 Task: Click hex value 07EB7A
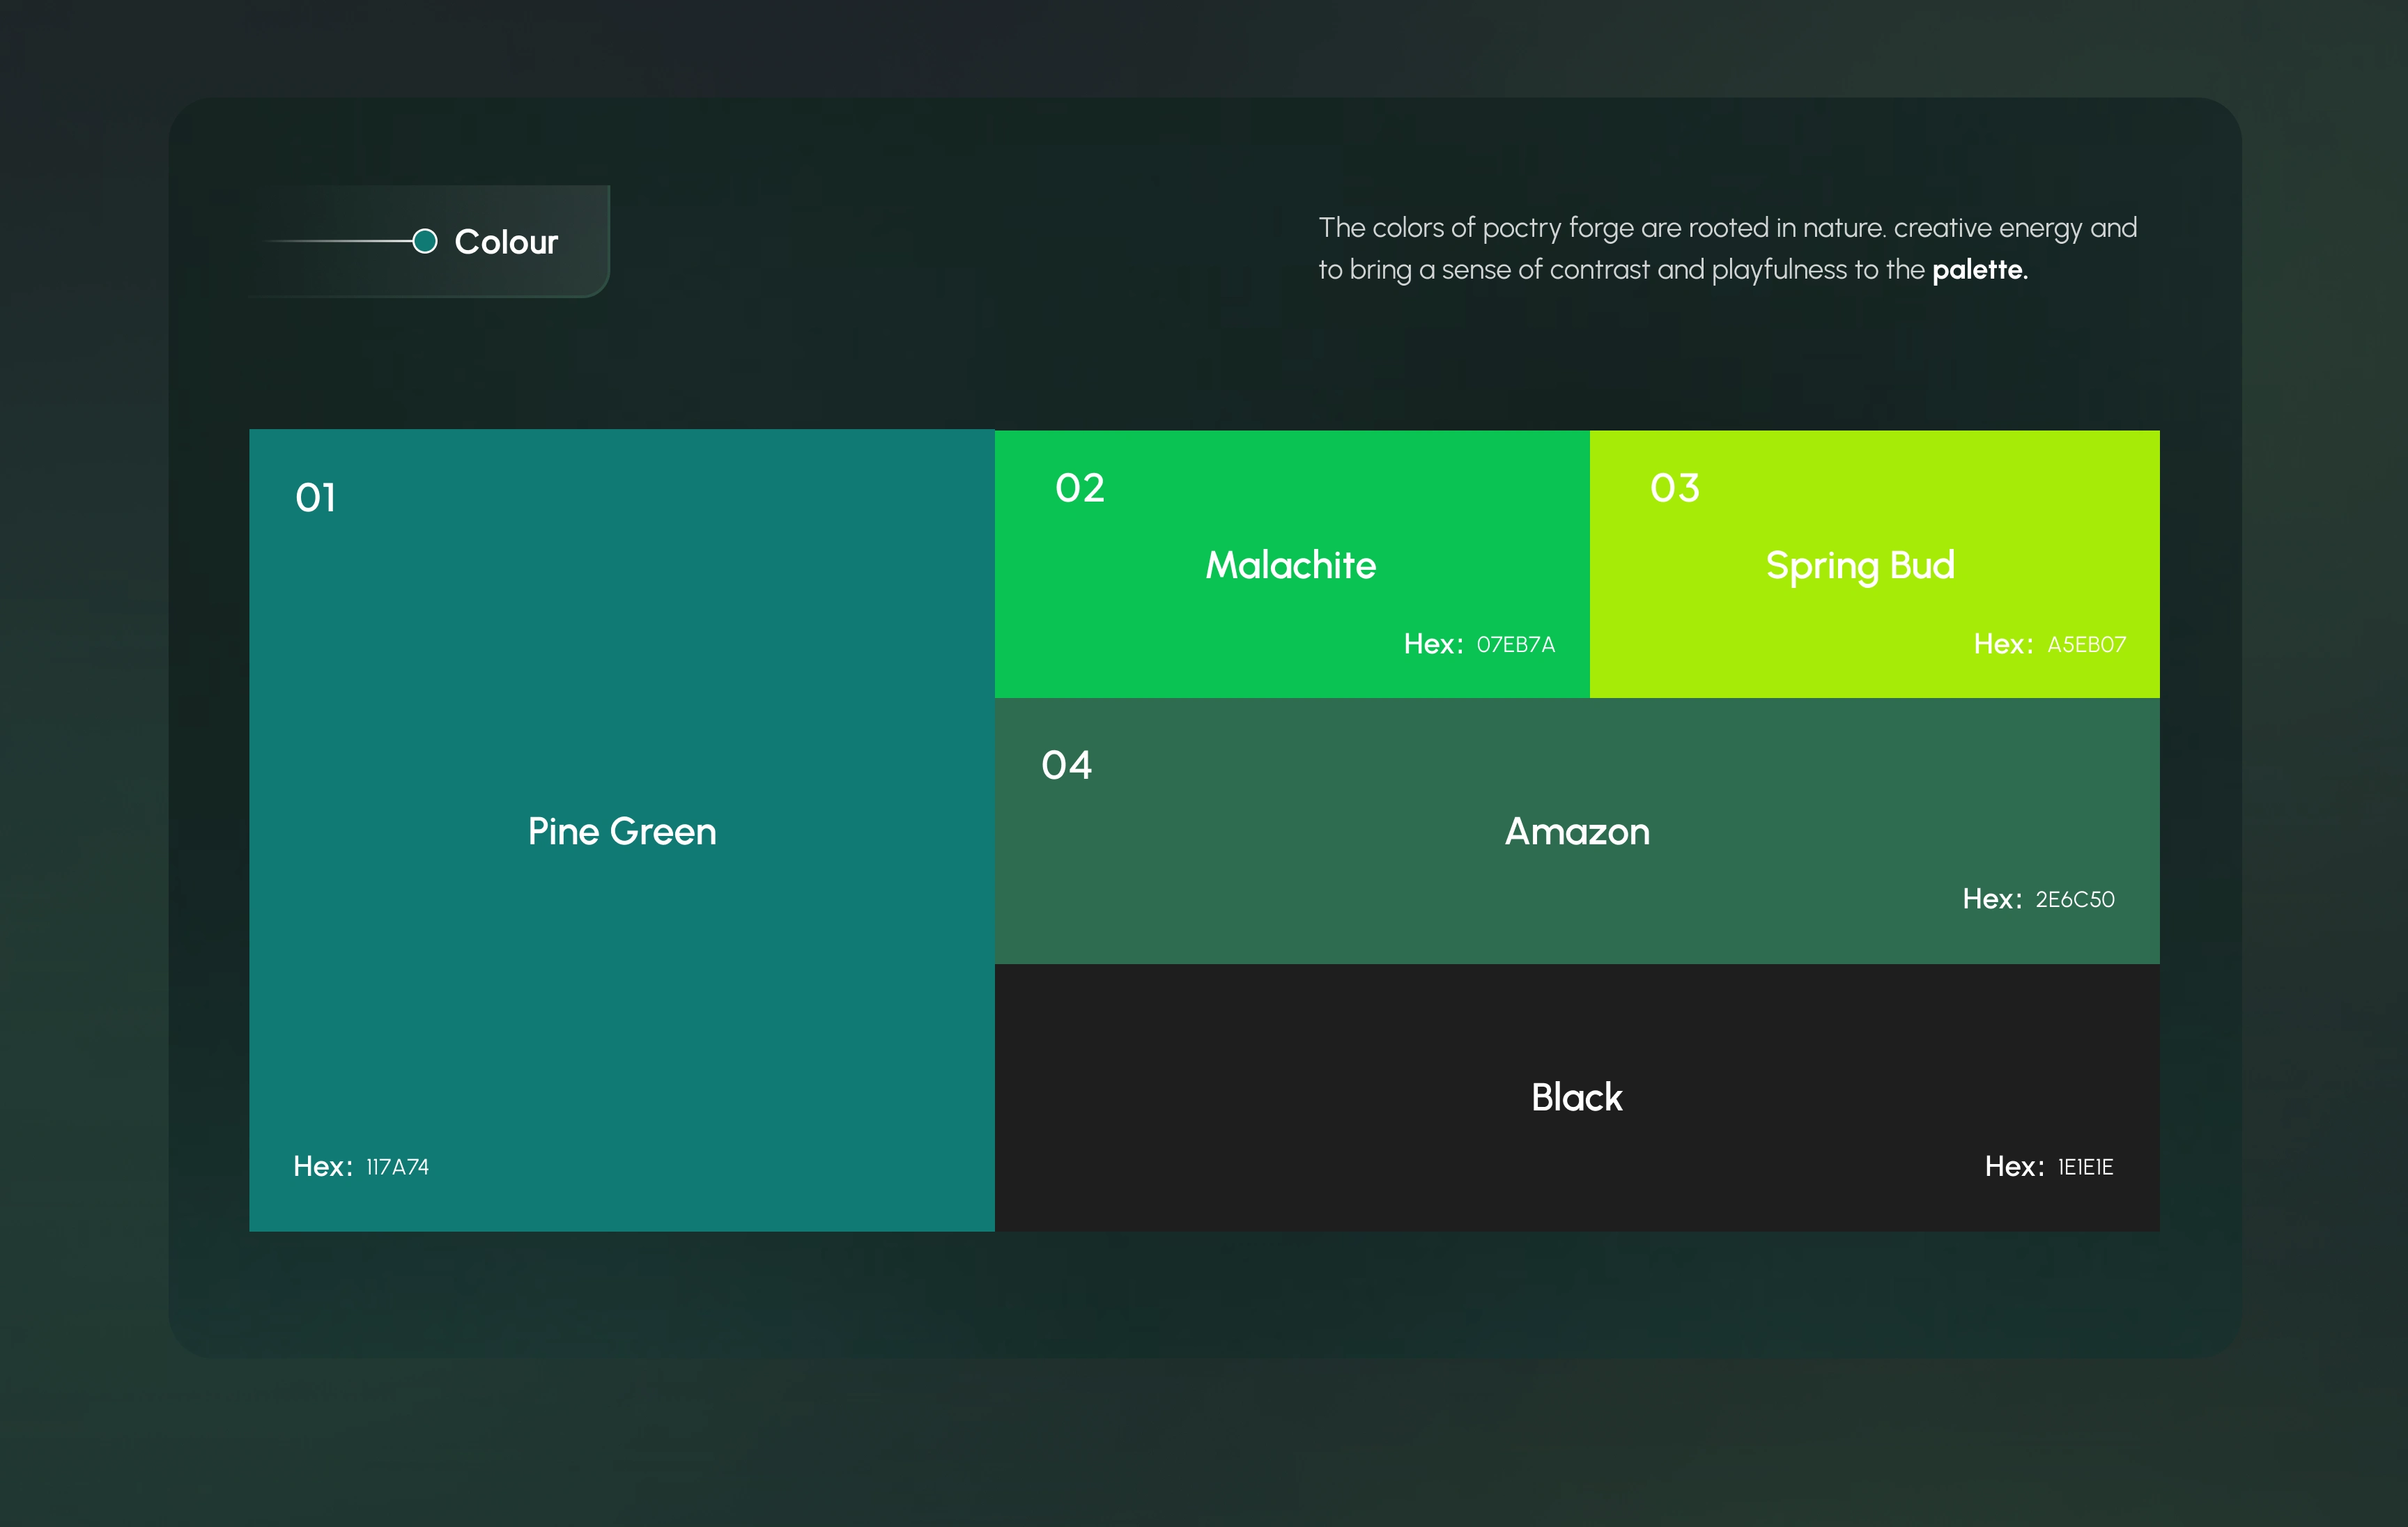[1516, 645]
